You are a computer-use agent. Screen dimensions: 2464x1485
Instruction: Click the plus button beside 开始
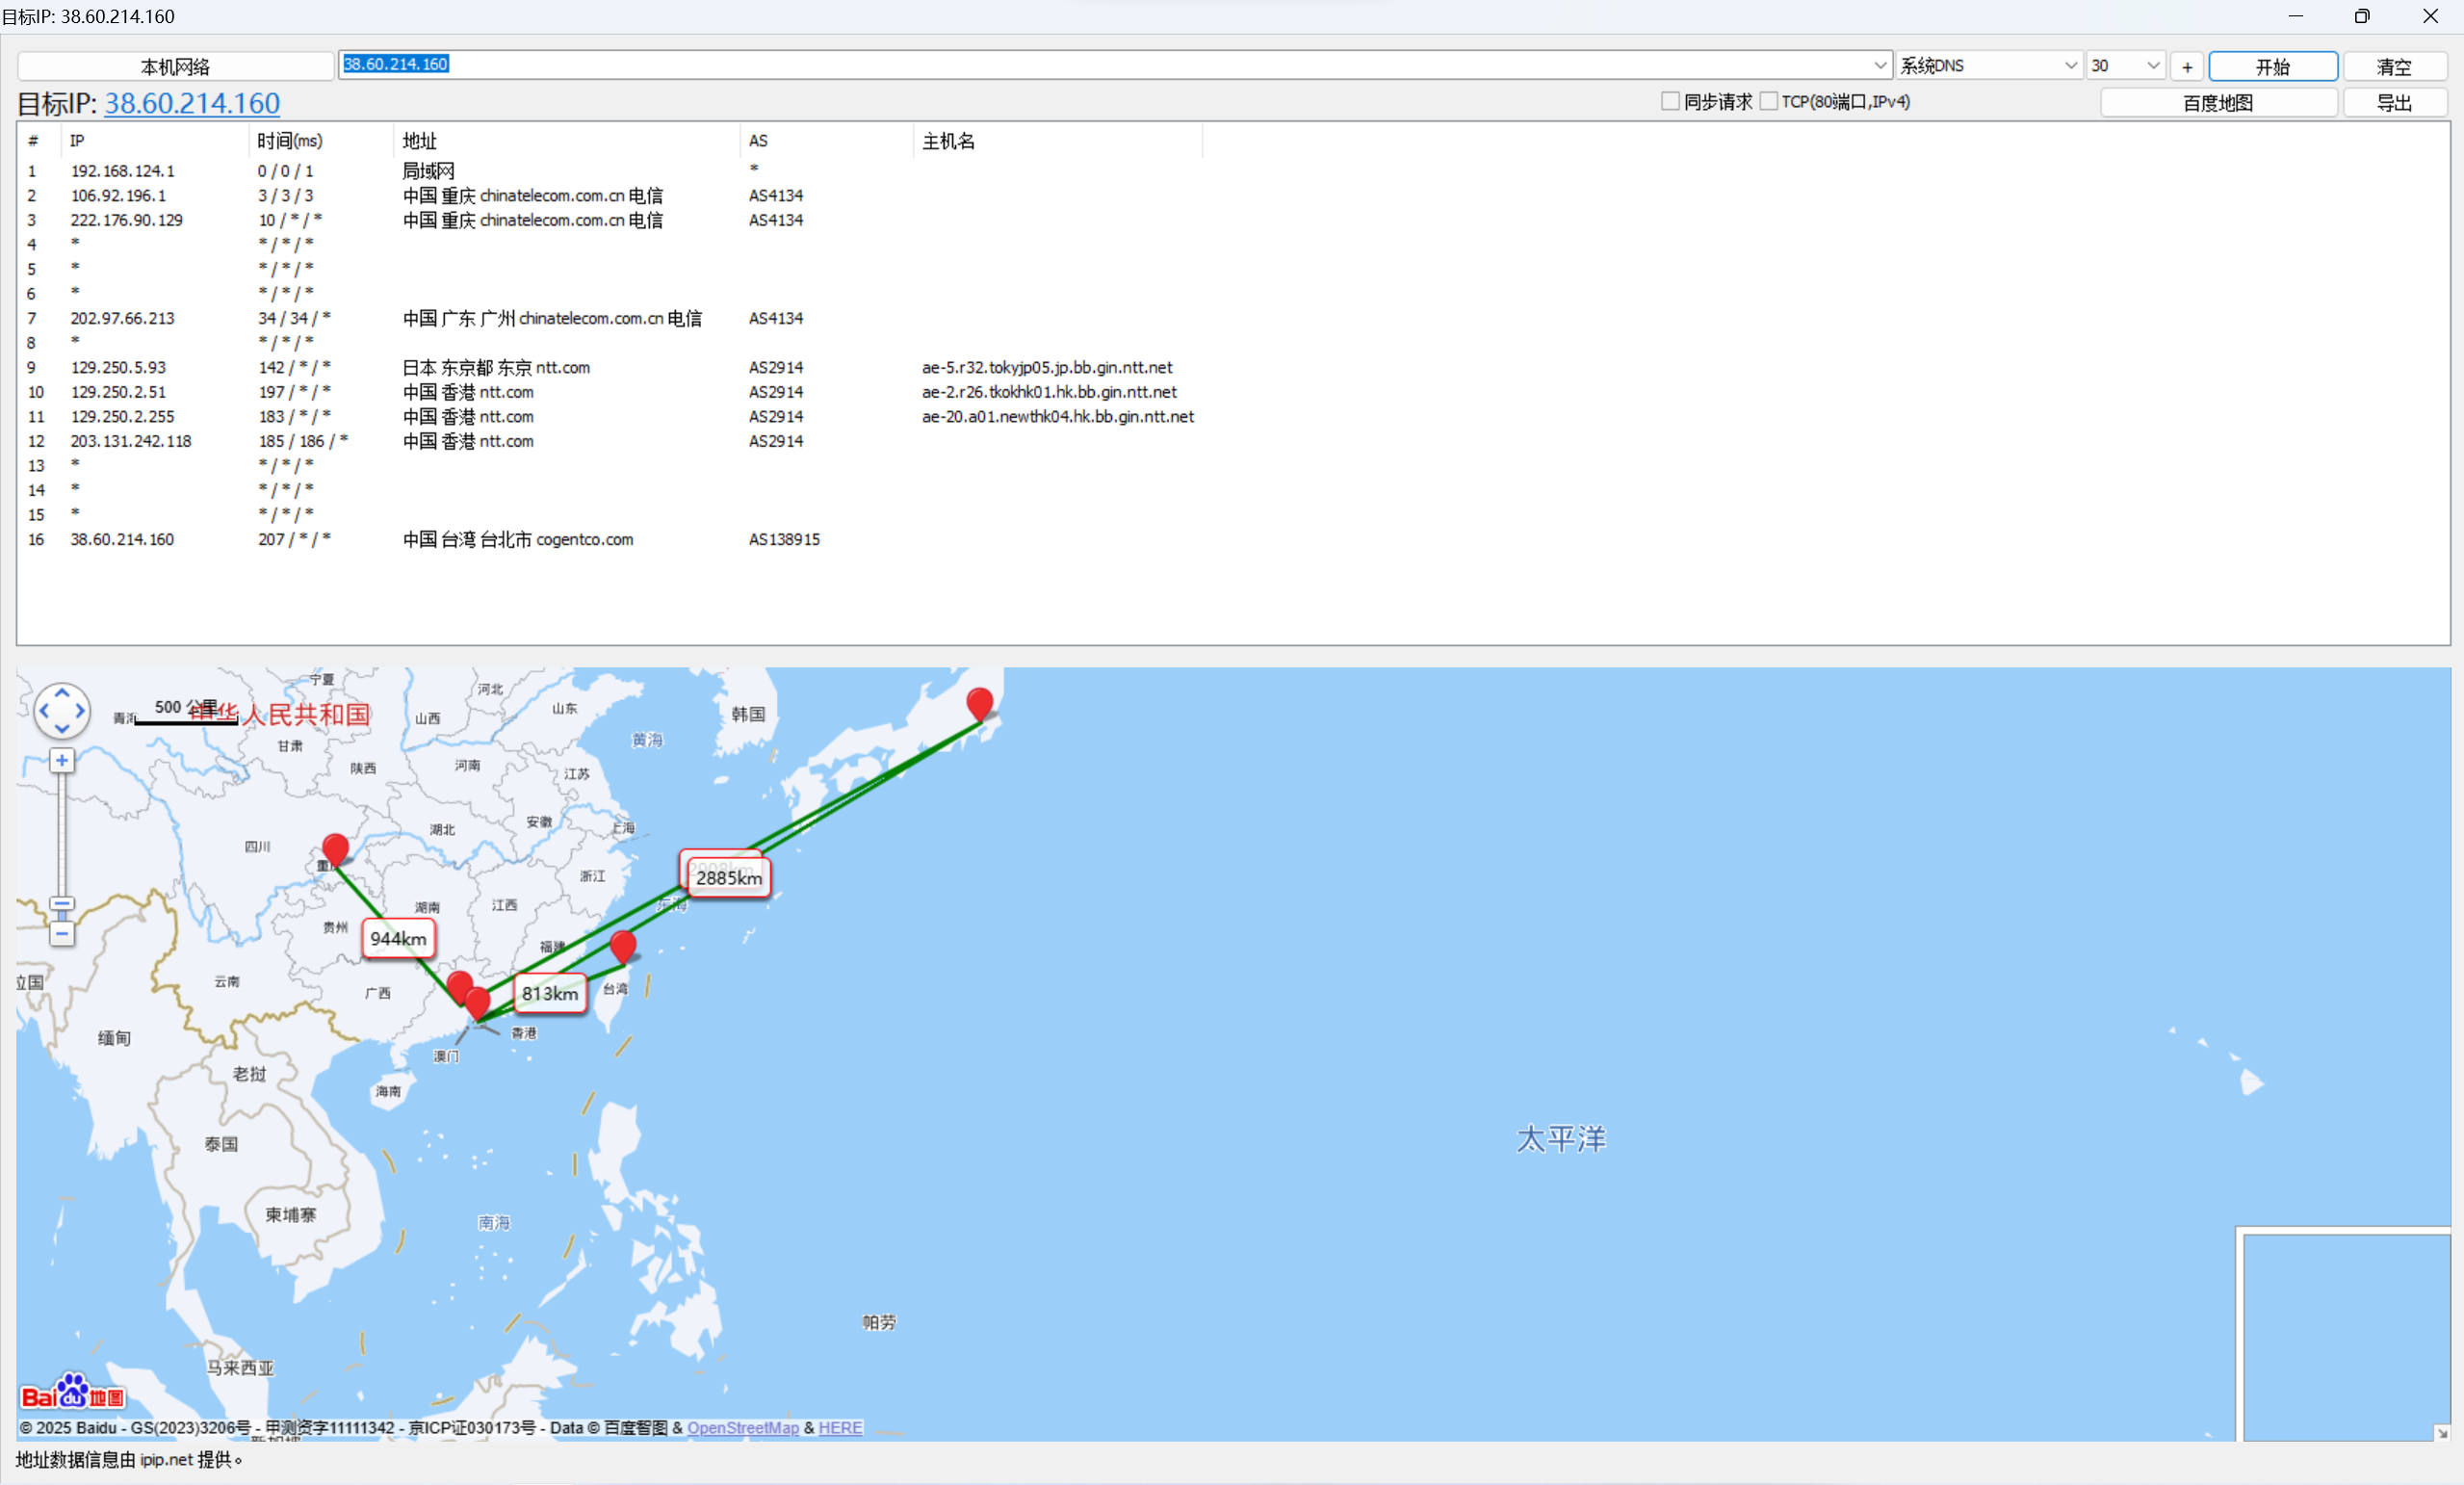[2187, 67]
